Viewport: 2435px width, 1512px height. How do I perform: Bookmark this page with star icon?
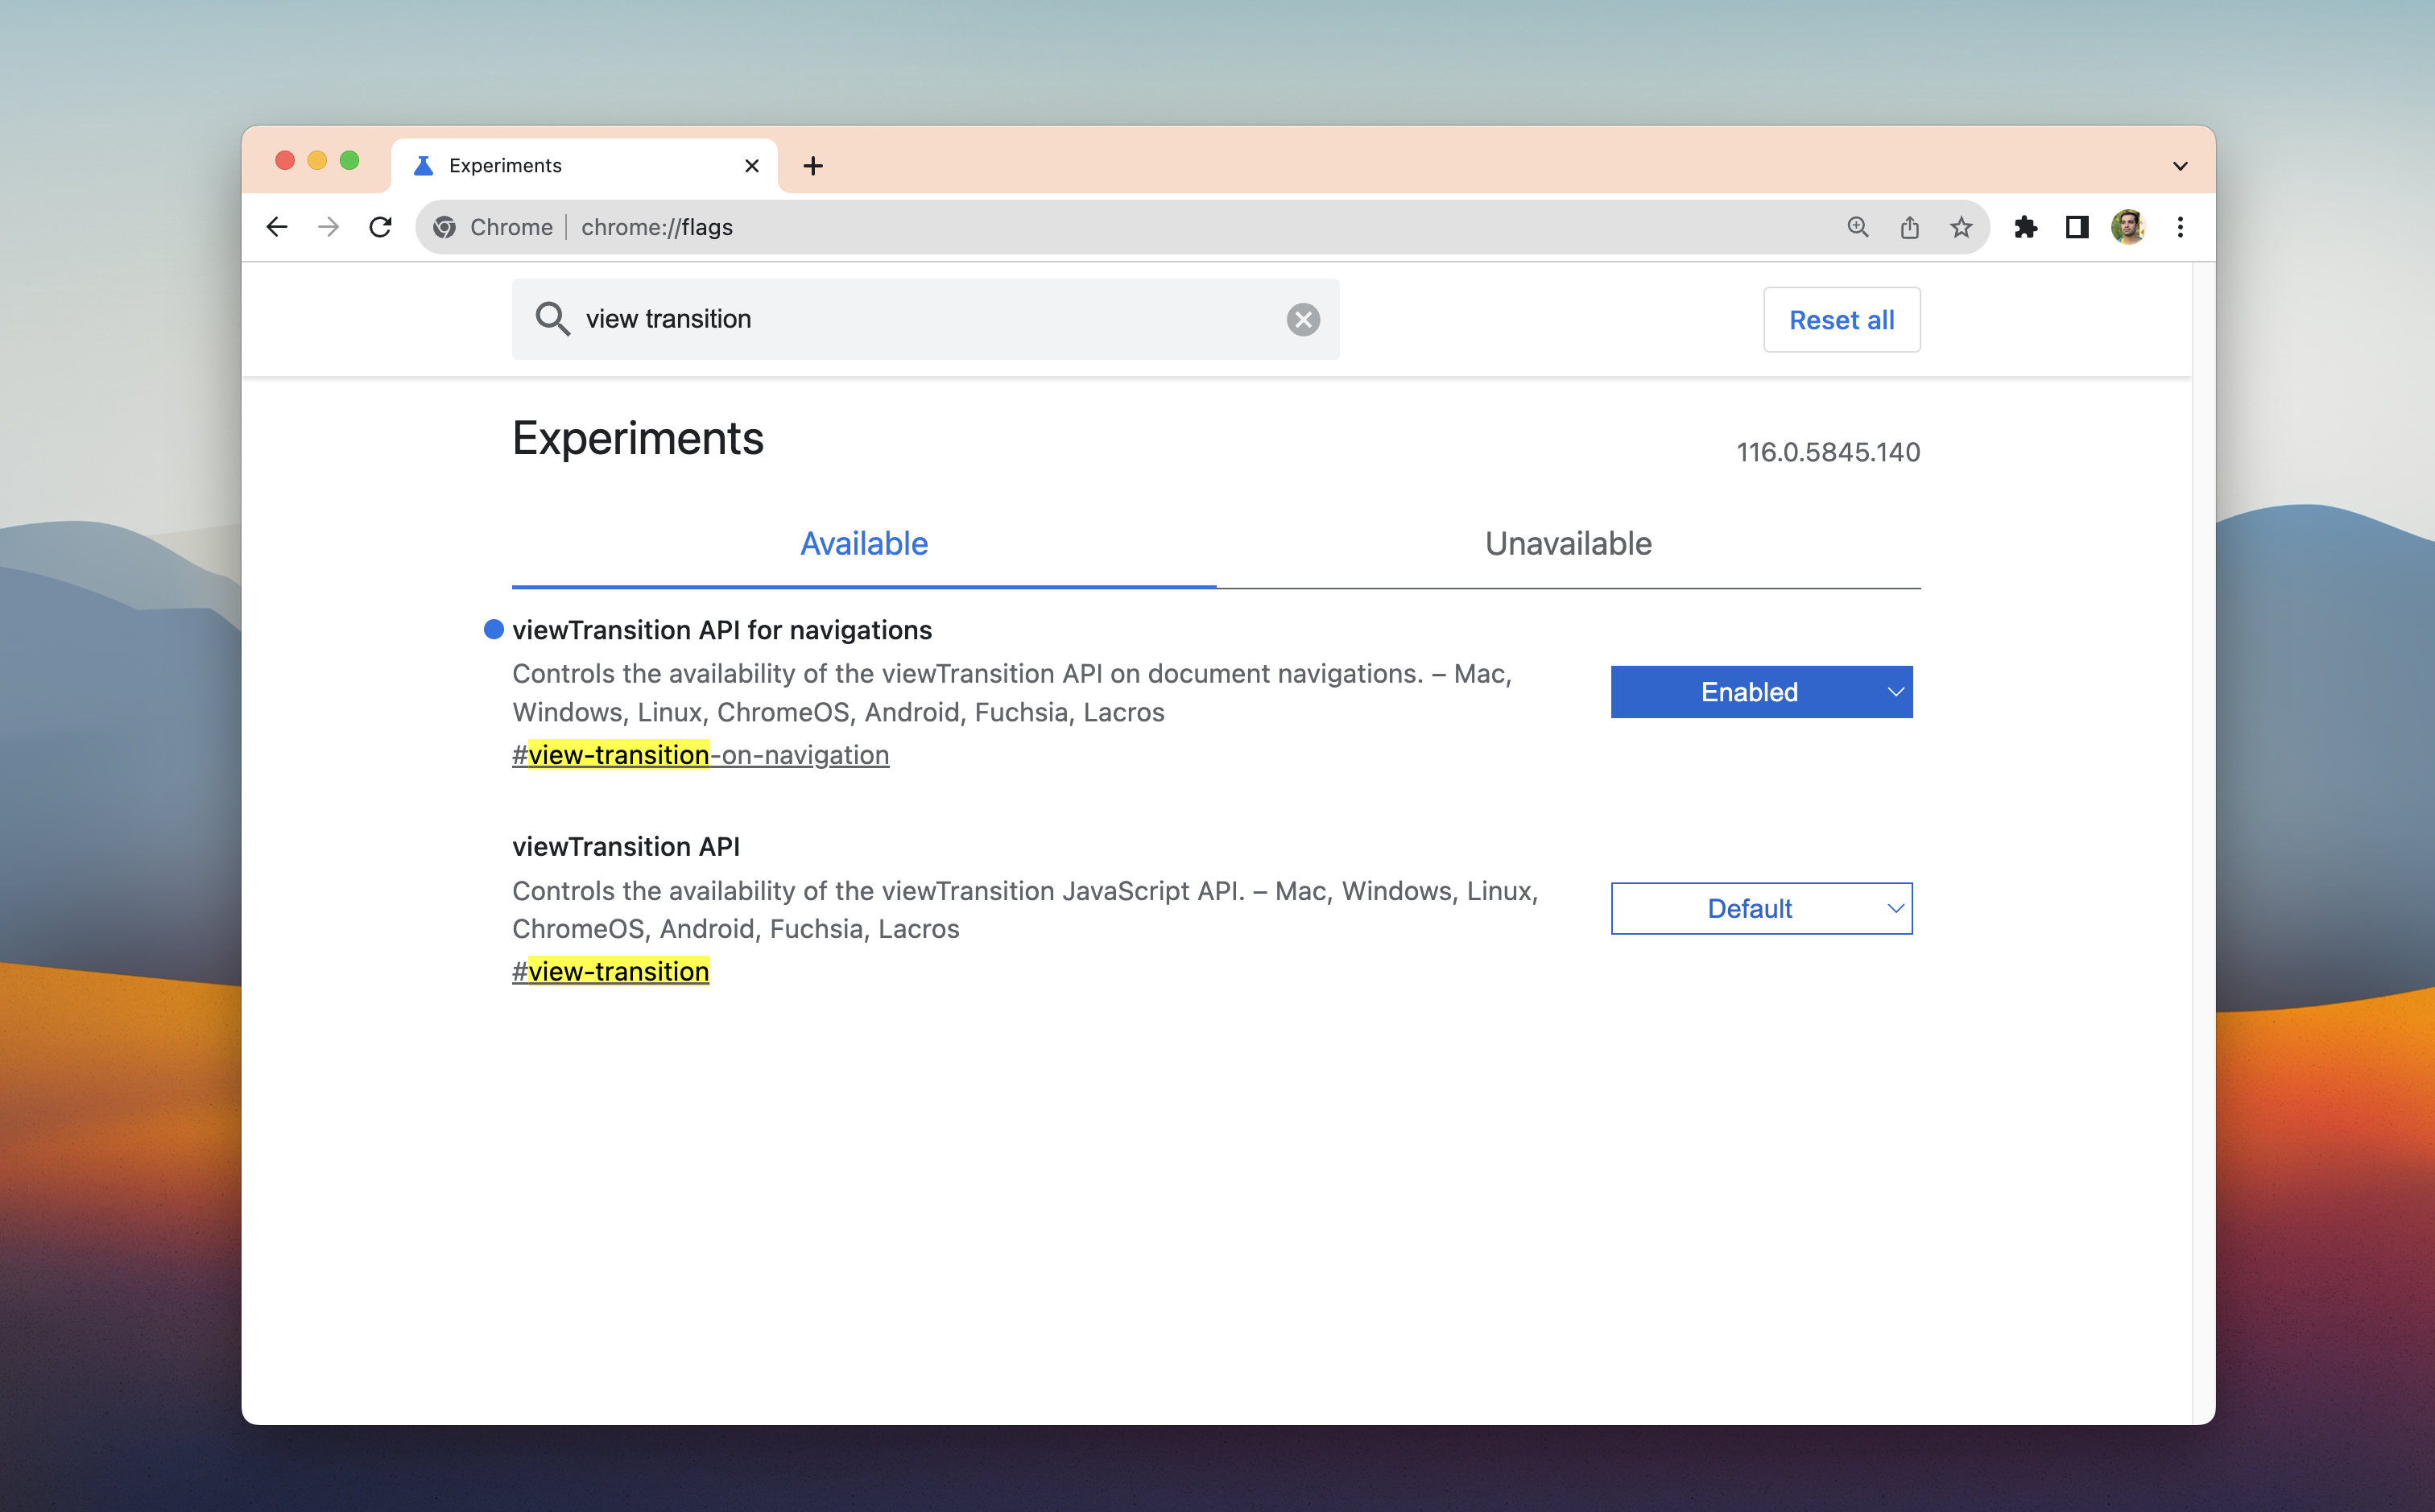click(1961, 227)
